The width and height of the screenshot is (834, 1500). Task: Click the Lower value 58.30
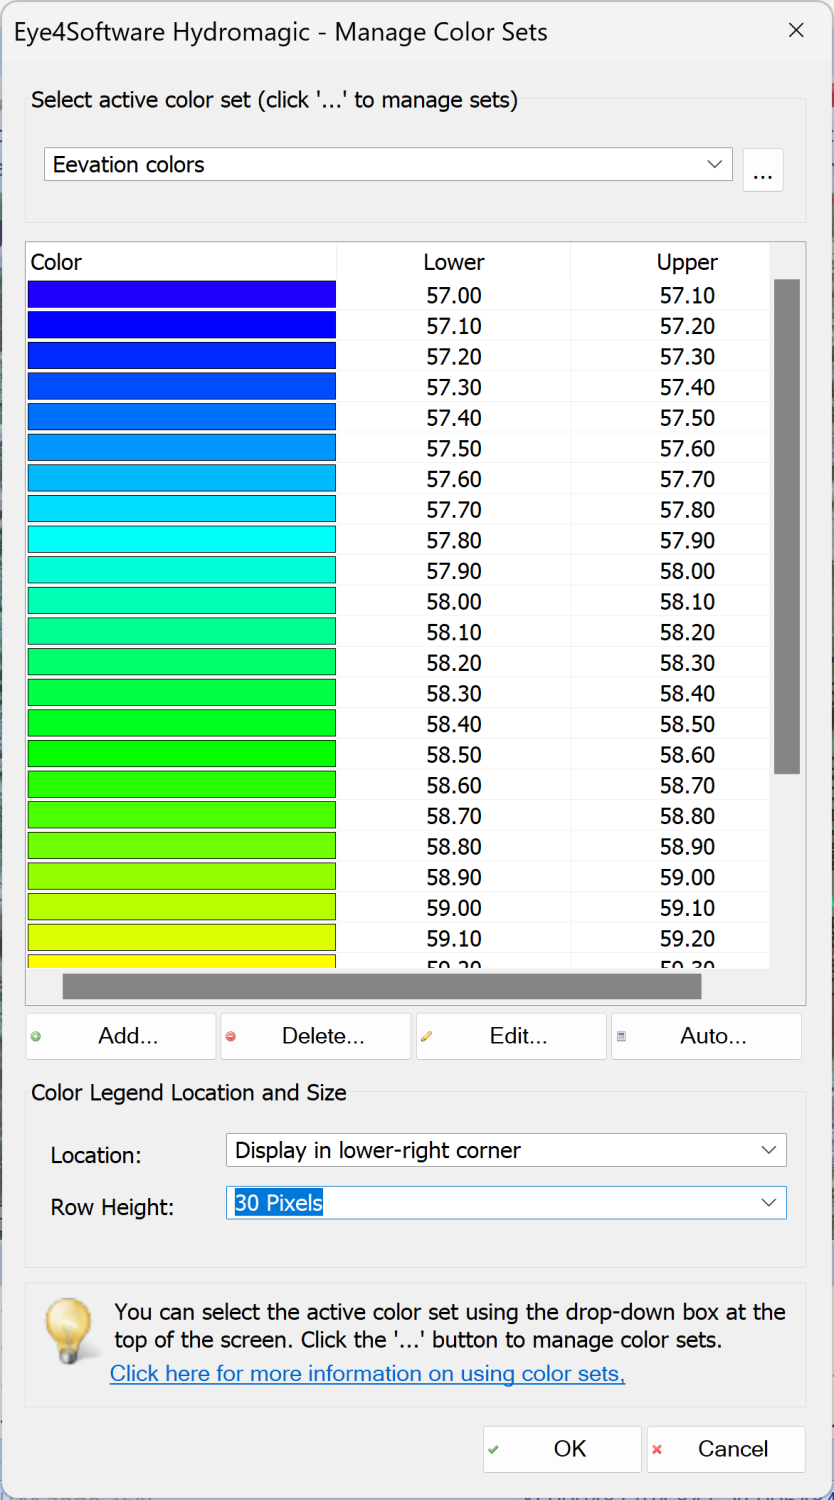(x=454, y=693)
